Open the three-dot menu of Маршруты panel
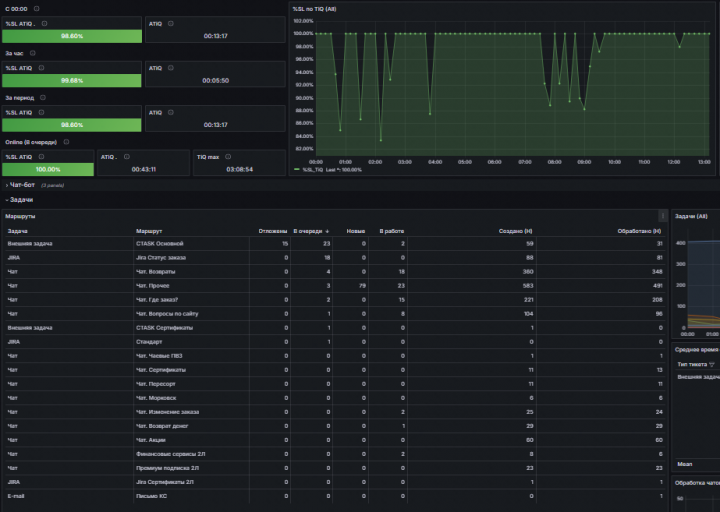The image size is (720, 512). click(663, 216)
